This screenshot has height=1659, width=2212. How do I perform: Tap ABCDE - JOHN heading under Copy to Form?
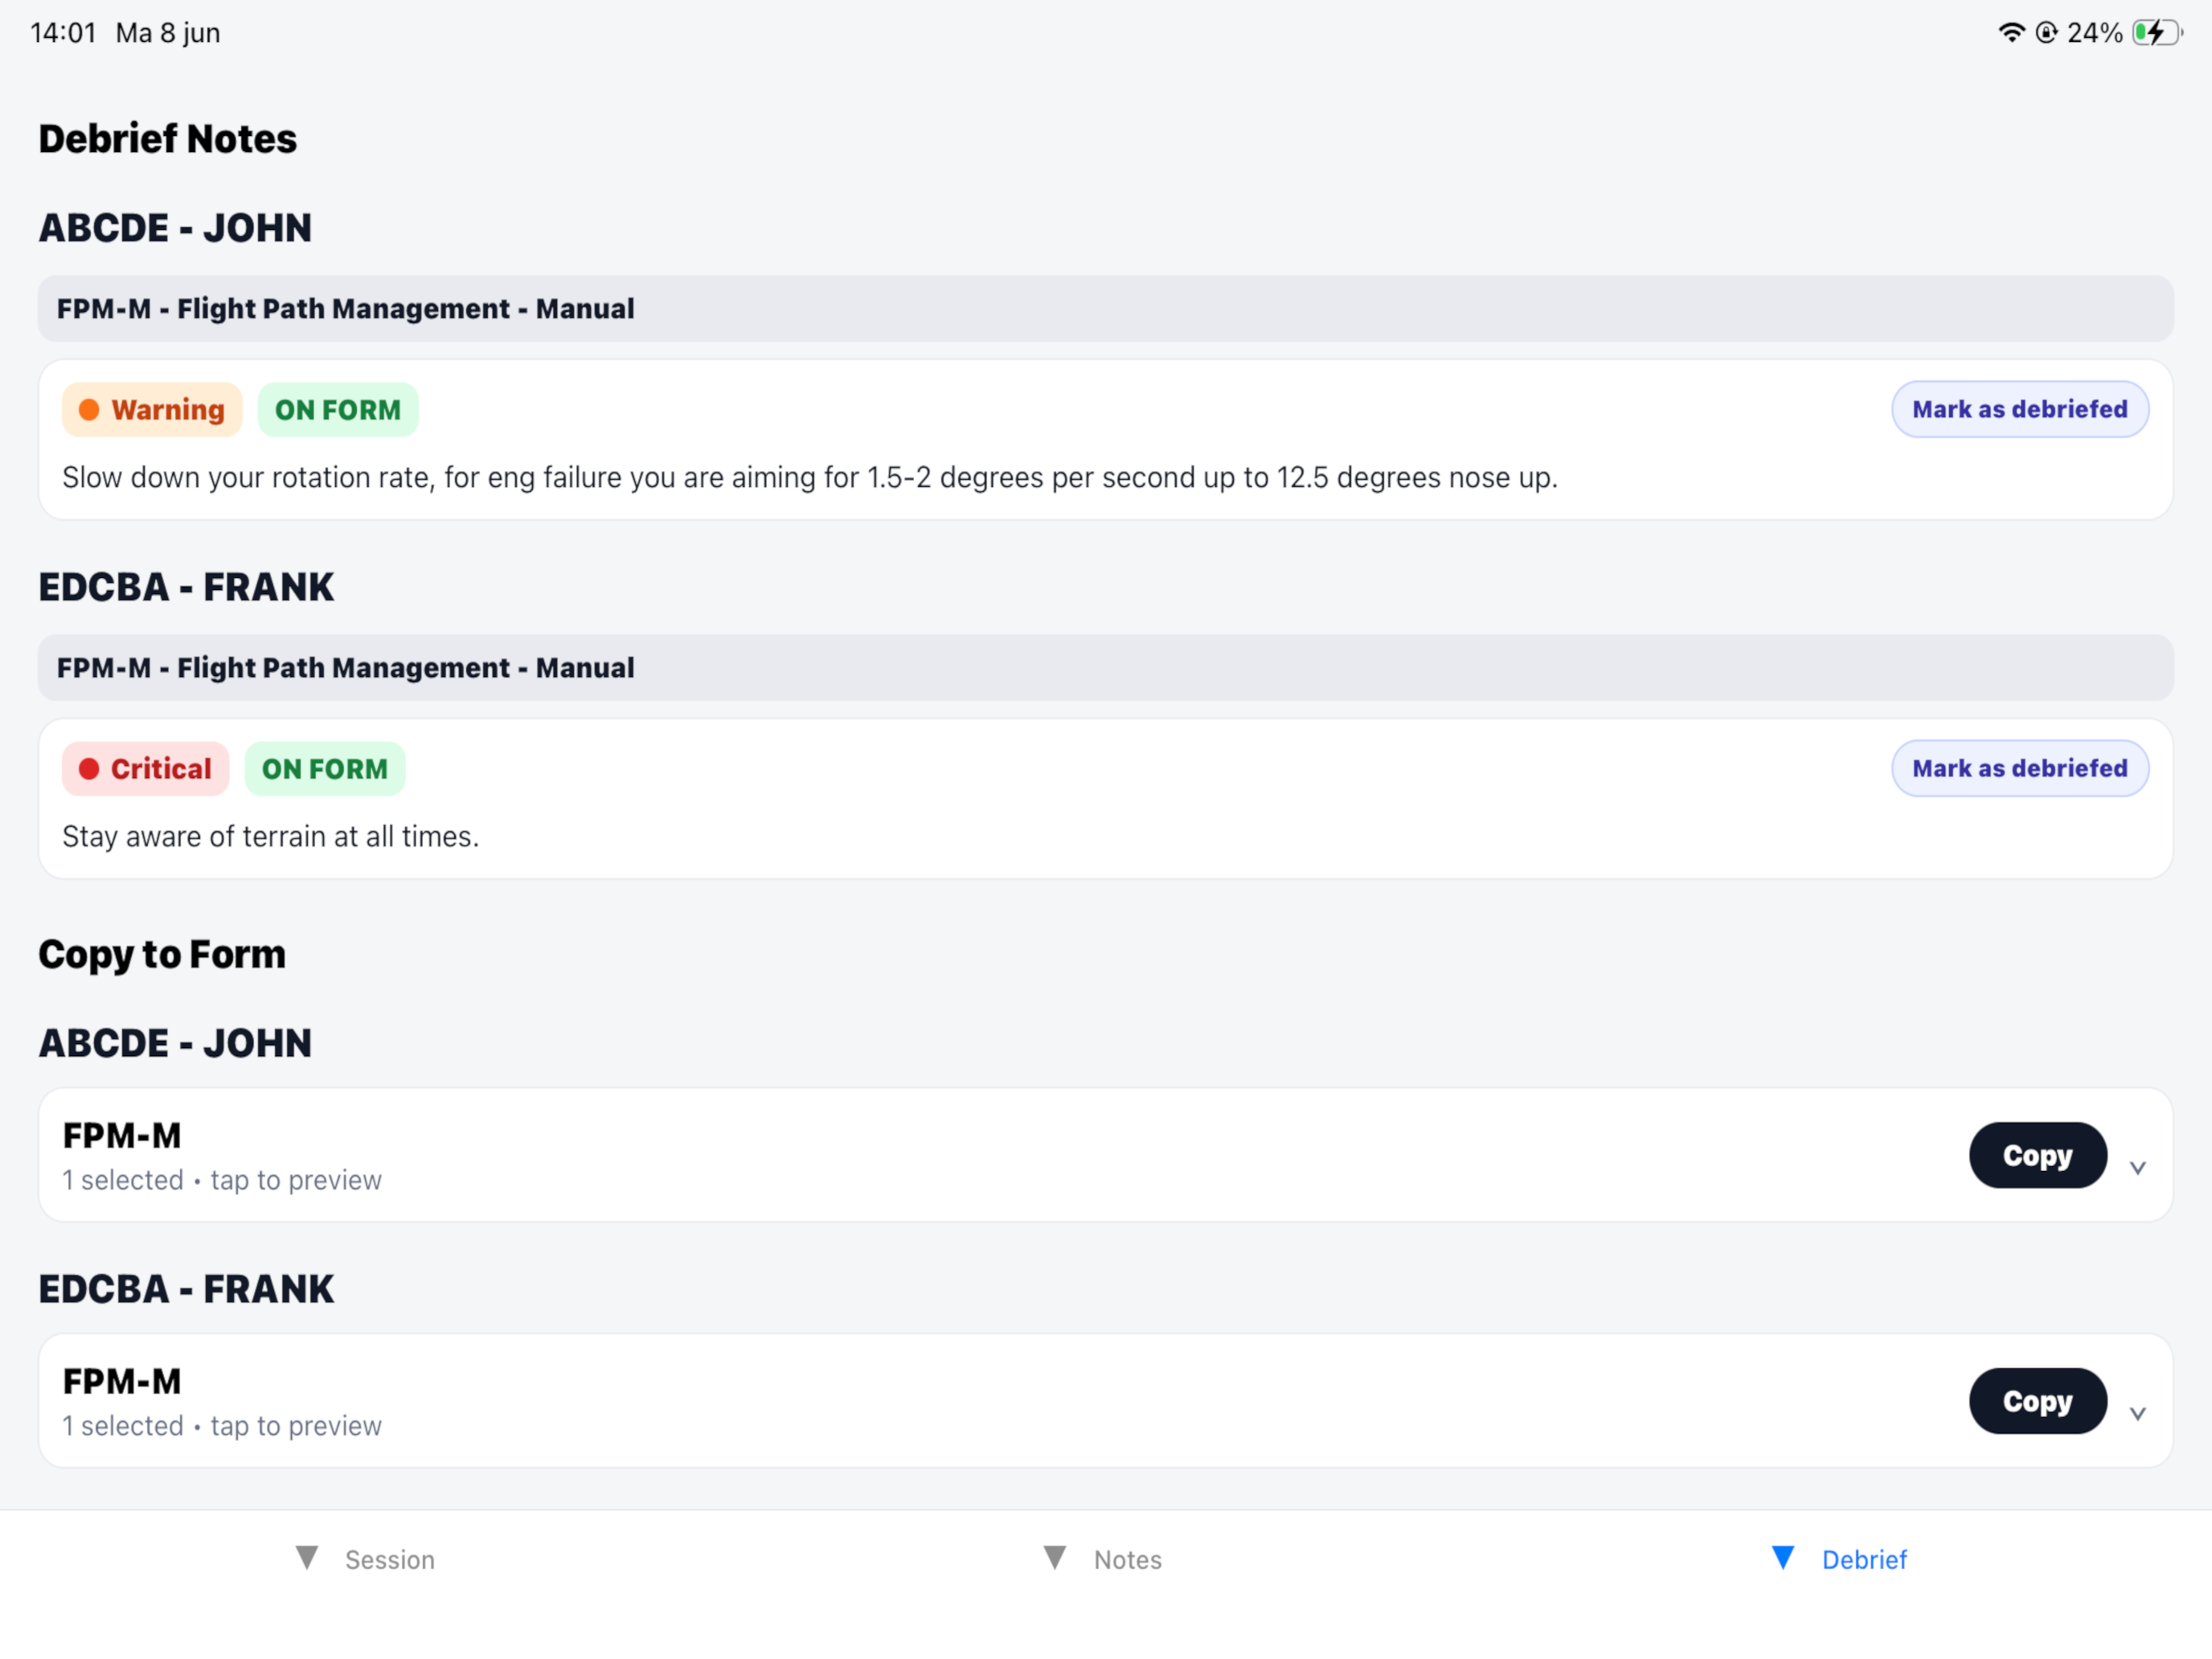175,1044
